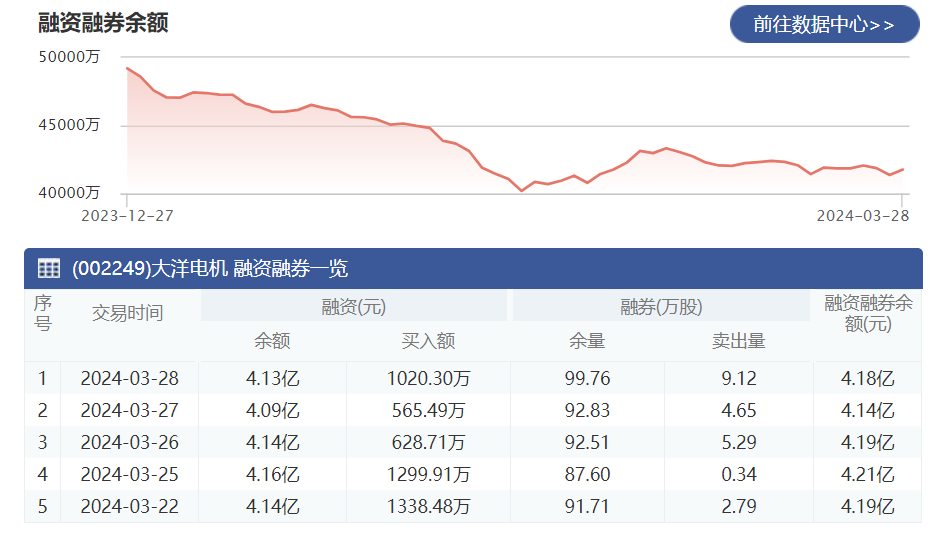Viewport: 936px width, 534px height.
Task: Click the 565.49万 buy amount
Action: pos(428,410)
